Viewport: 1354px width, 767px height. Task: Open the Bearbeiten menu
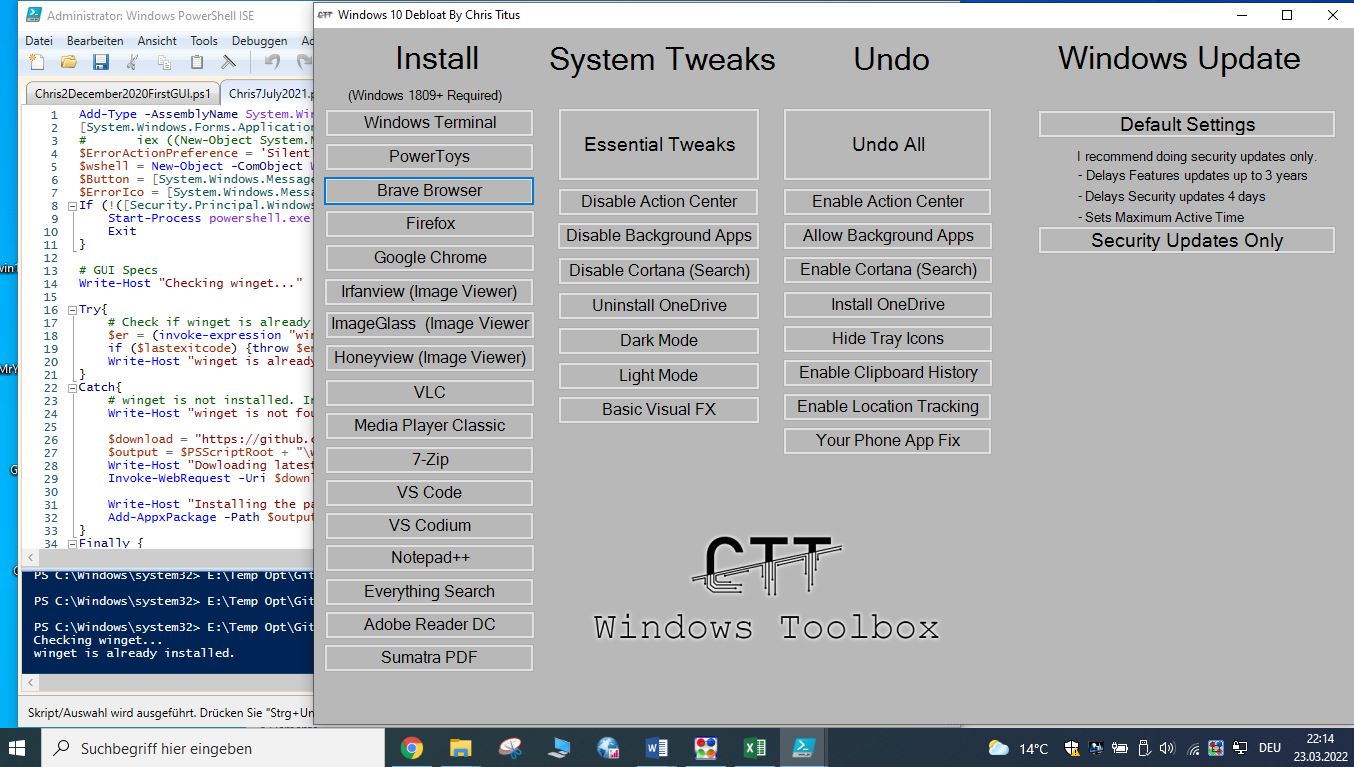95,41
